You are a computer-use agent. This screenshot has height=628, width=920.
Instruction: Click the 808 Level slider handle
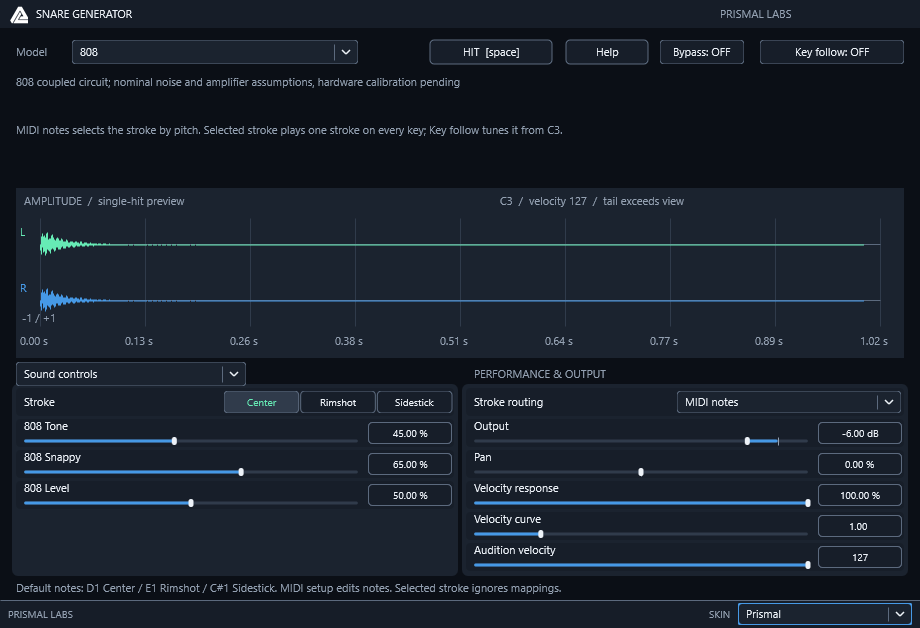tap(191, 503)
